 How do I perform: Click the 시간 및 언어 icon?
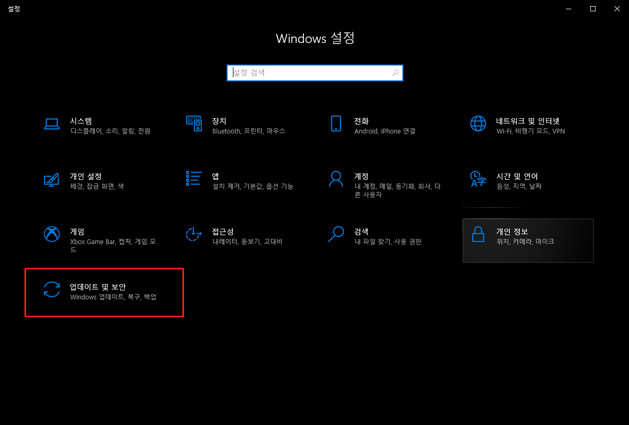[478, 179]
